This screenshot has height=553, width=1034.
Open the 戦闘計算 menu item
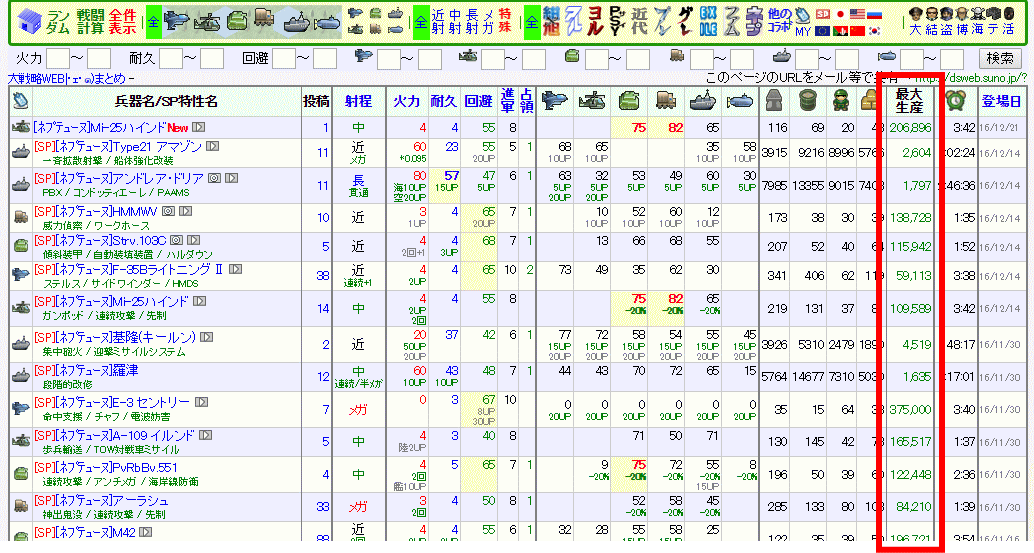pyautogui.click(x=90, y=22)
